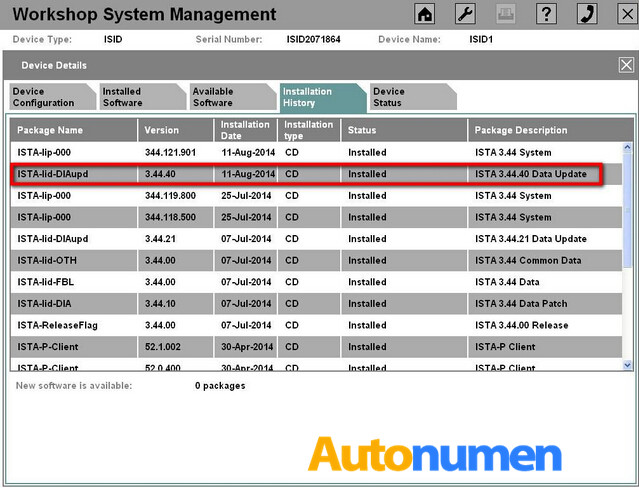Click version 344.119.800 cell
The image size is (639, 488).
[x=170, y=196]
